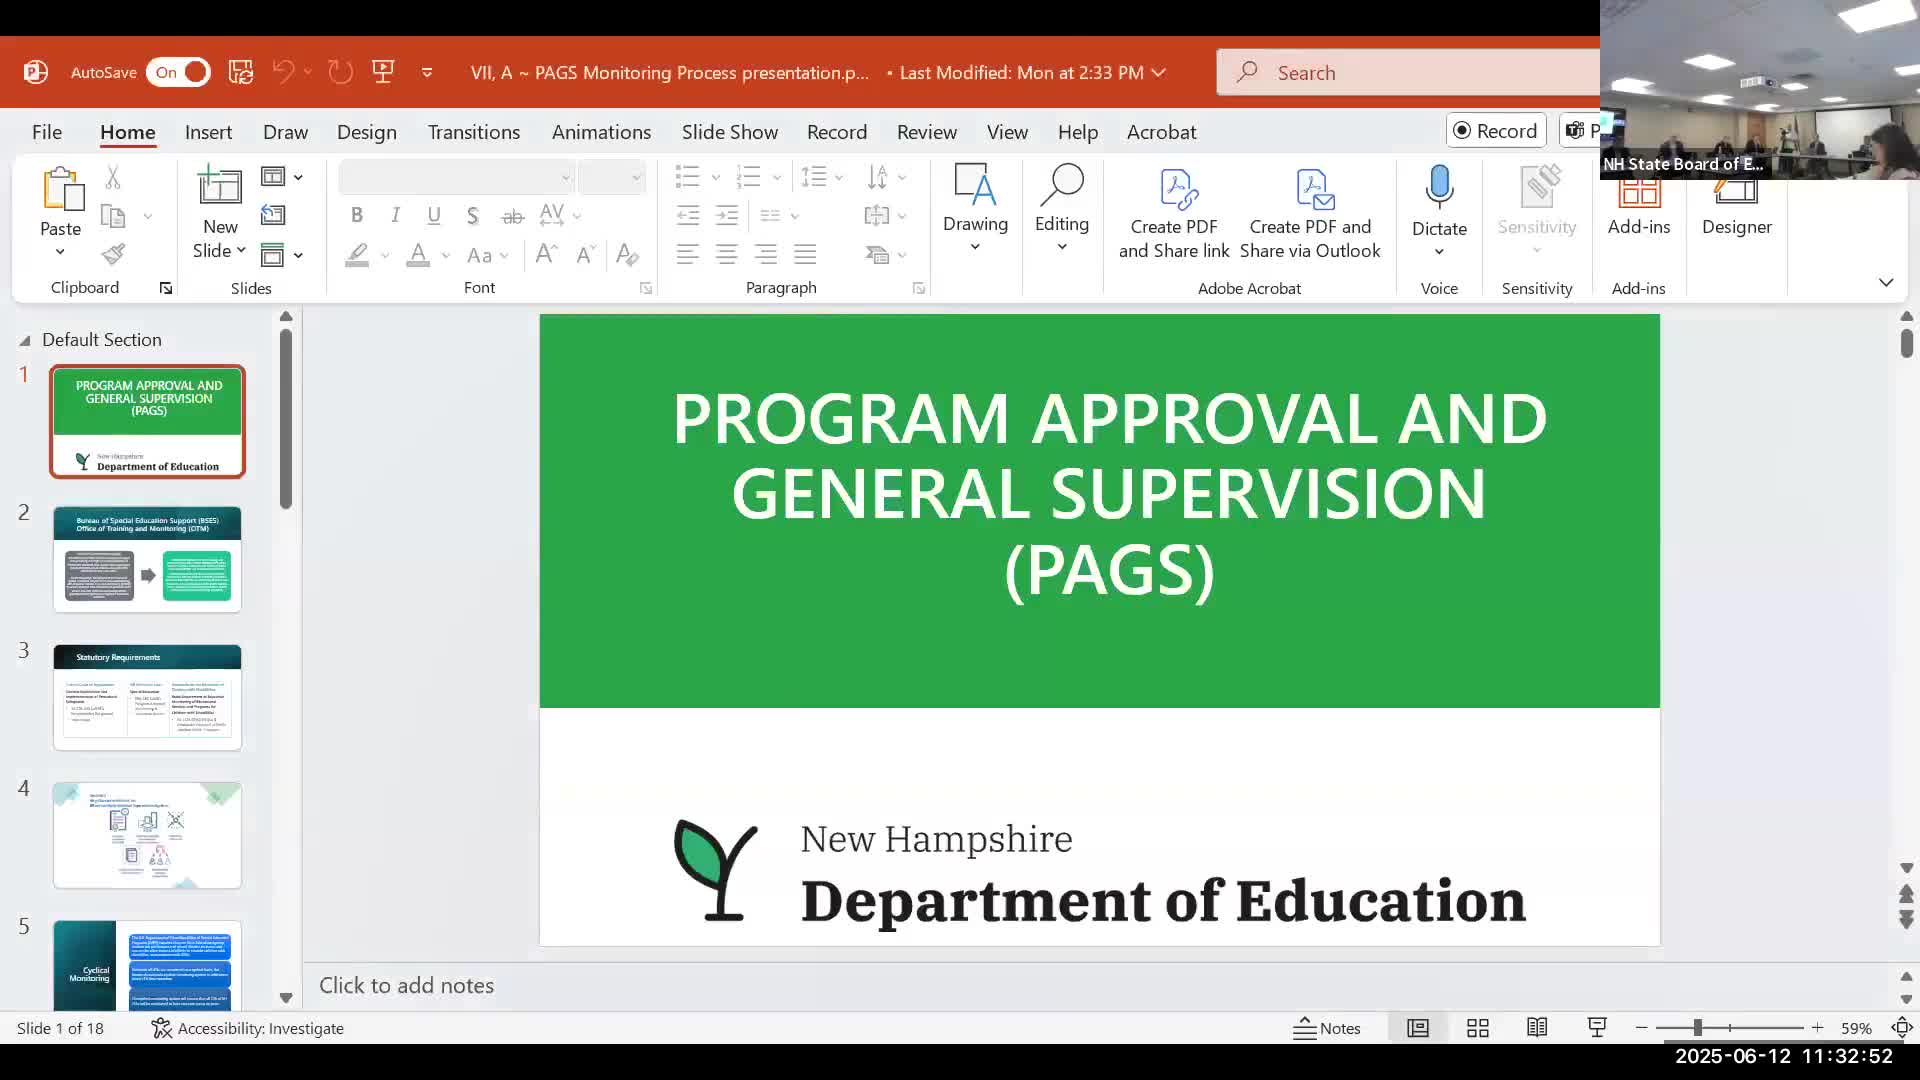Toggle Normal view button in status bar
Image resolution: width=1920 pixels, height=1080 pixels.
click(x=1418, y=1028)
